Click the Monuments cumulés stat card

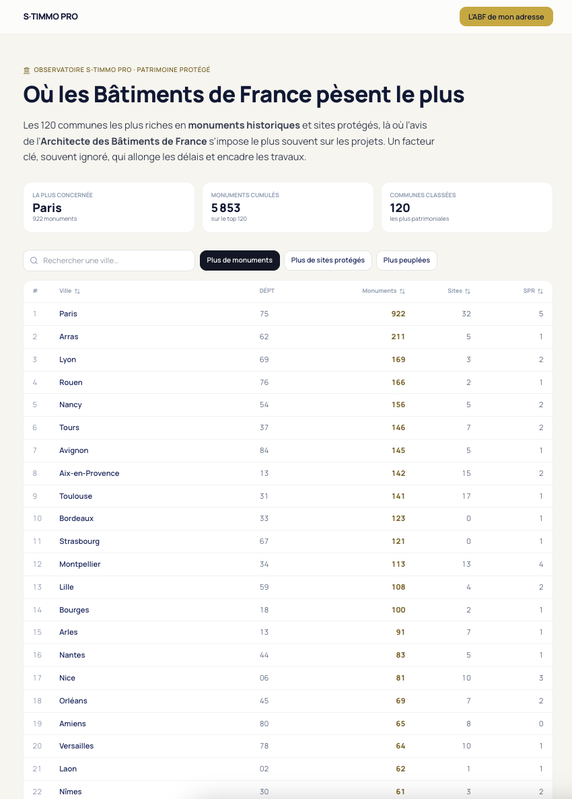pyautogui.click(x=288, y=207)
